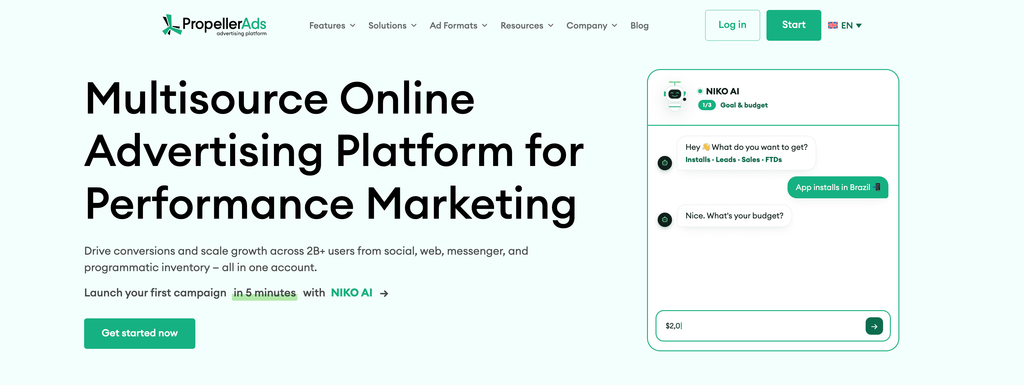Viewport: 1024px width, 385px height.
Task: Click bot avatar beside the Hey message
Action: pyautogui.click(x=665, y=163)
